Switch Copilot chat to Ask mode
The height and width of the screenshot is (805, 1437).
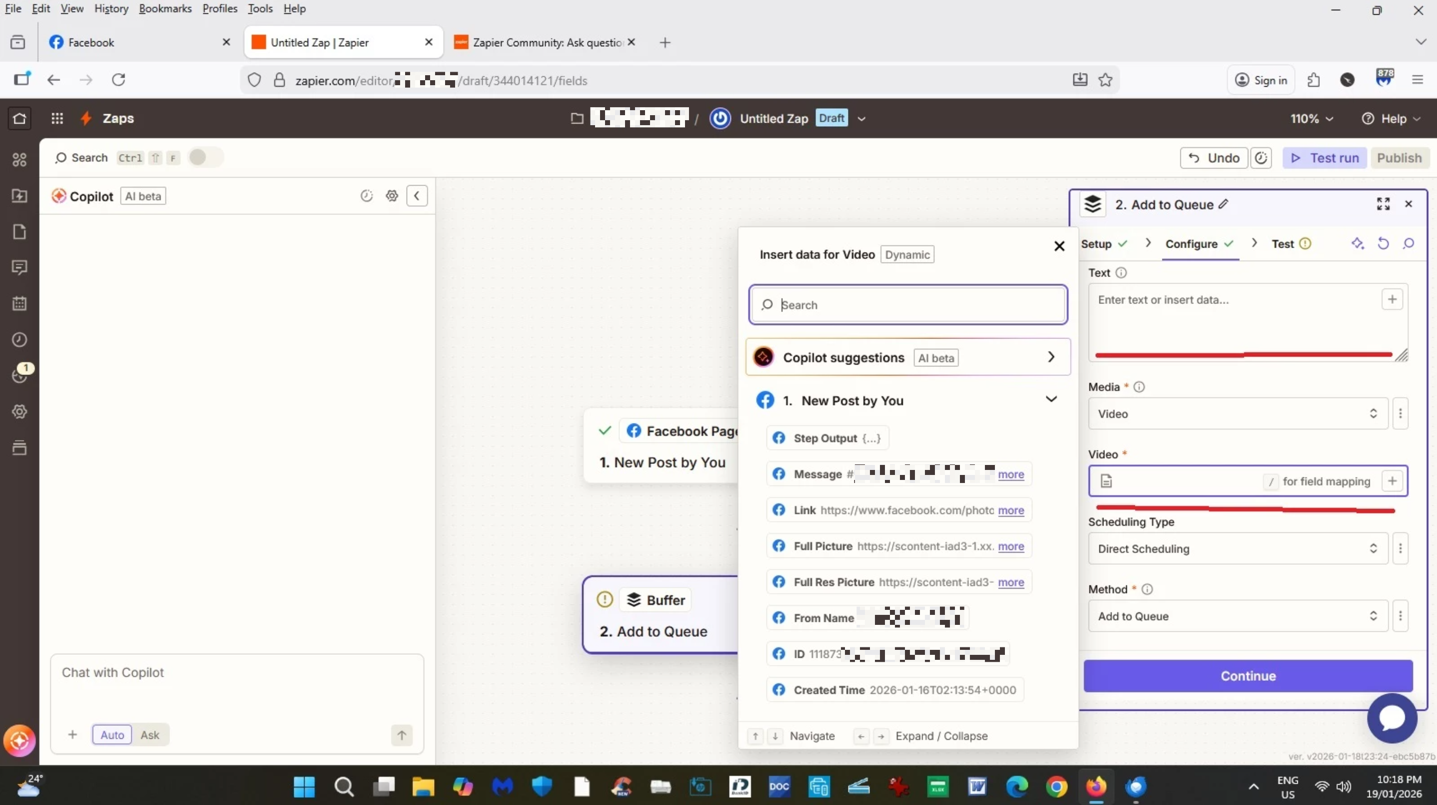[150, 735]
